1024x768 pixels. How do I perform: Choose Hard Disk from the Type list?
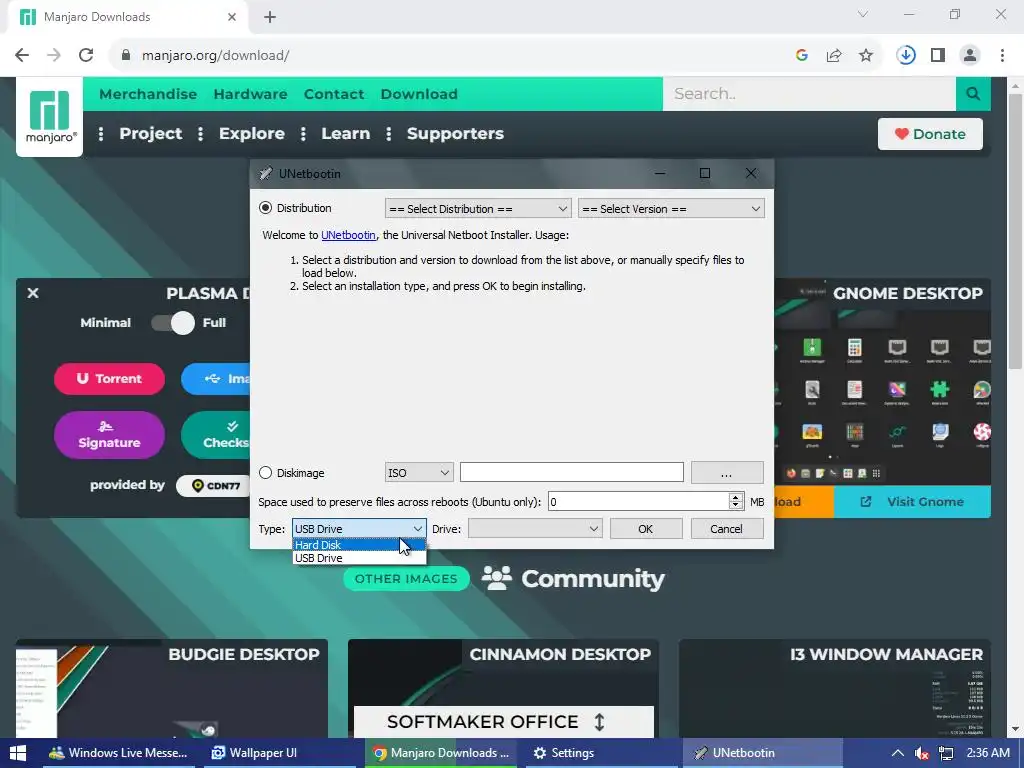pyautogui.click(x=359, y=545)
